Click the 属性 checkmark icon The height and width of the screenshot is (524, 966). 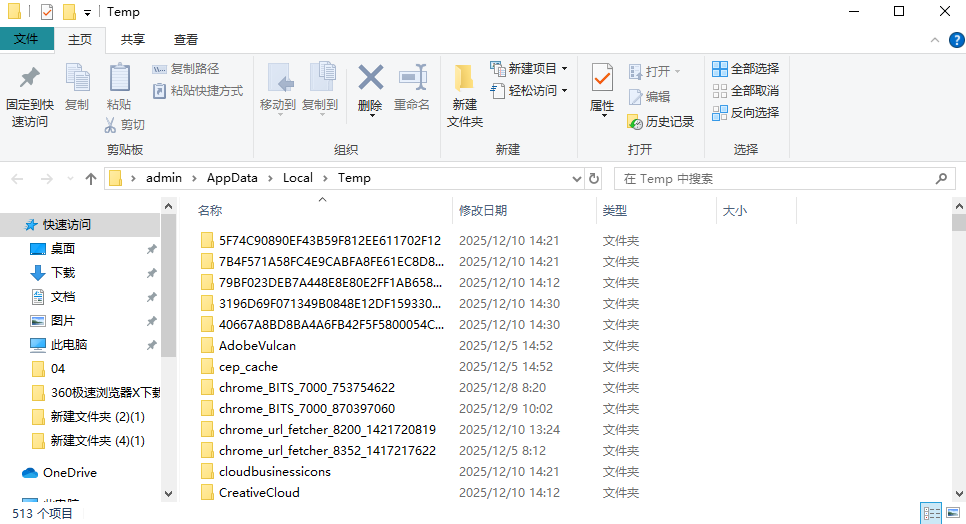[x=602, y=78]
